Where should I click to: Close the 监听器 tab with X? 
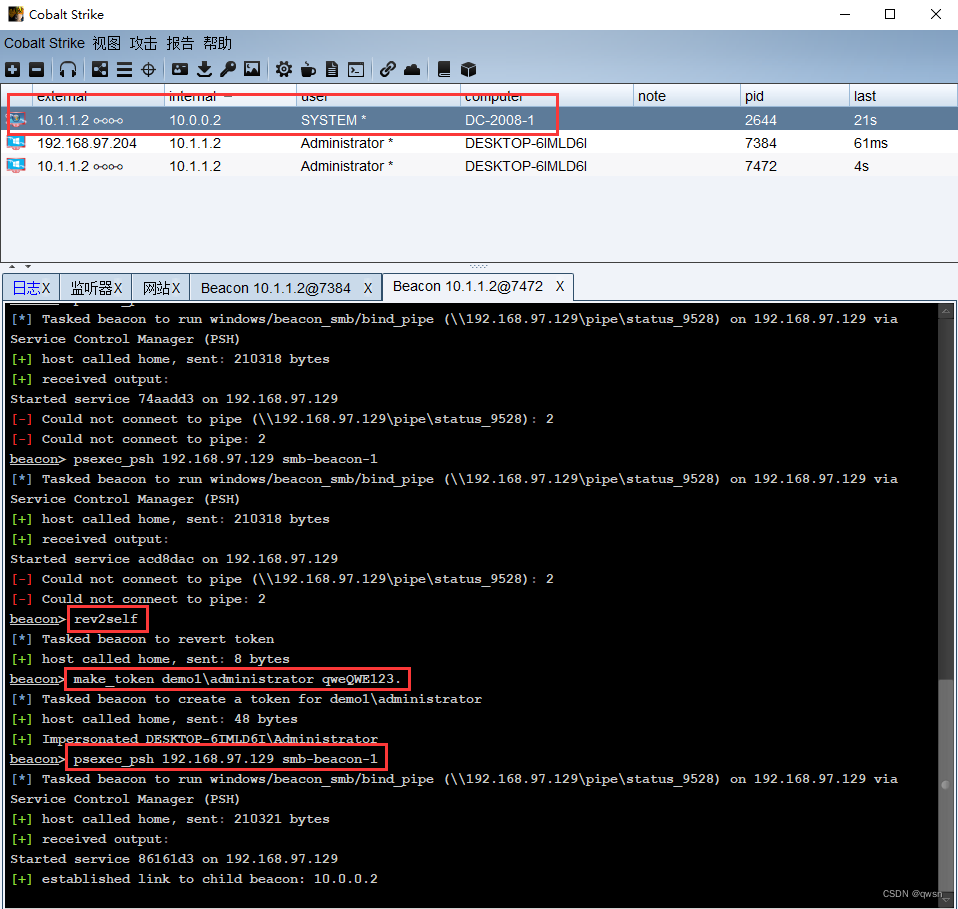(118, 288)
